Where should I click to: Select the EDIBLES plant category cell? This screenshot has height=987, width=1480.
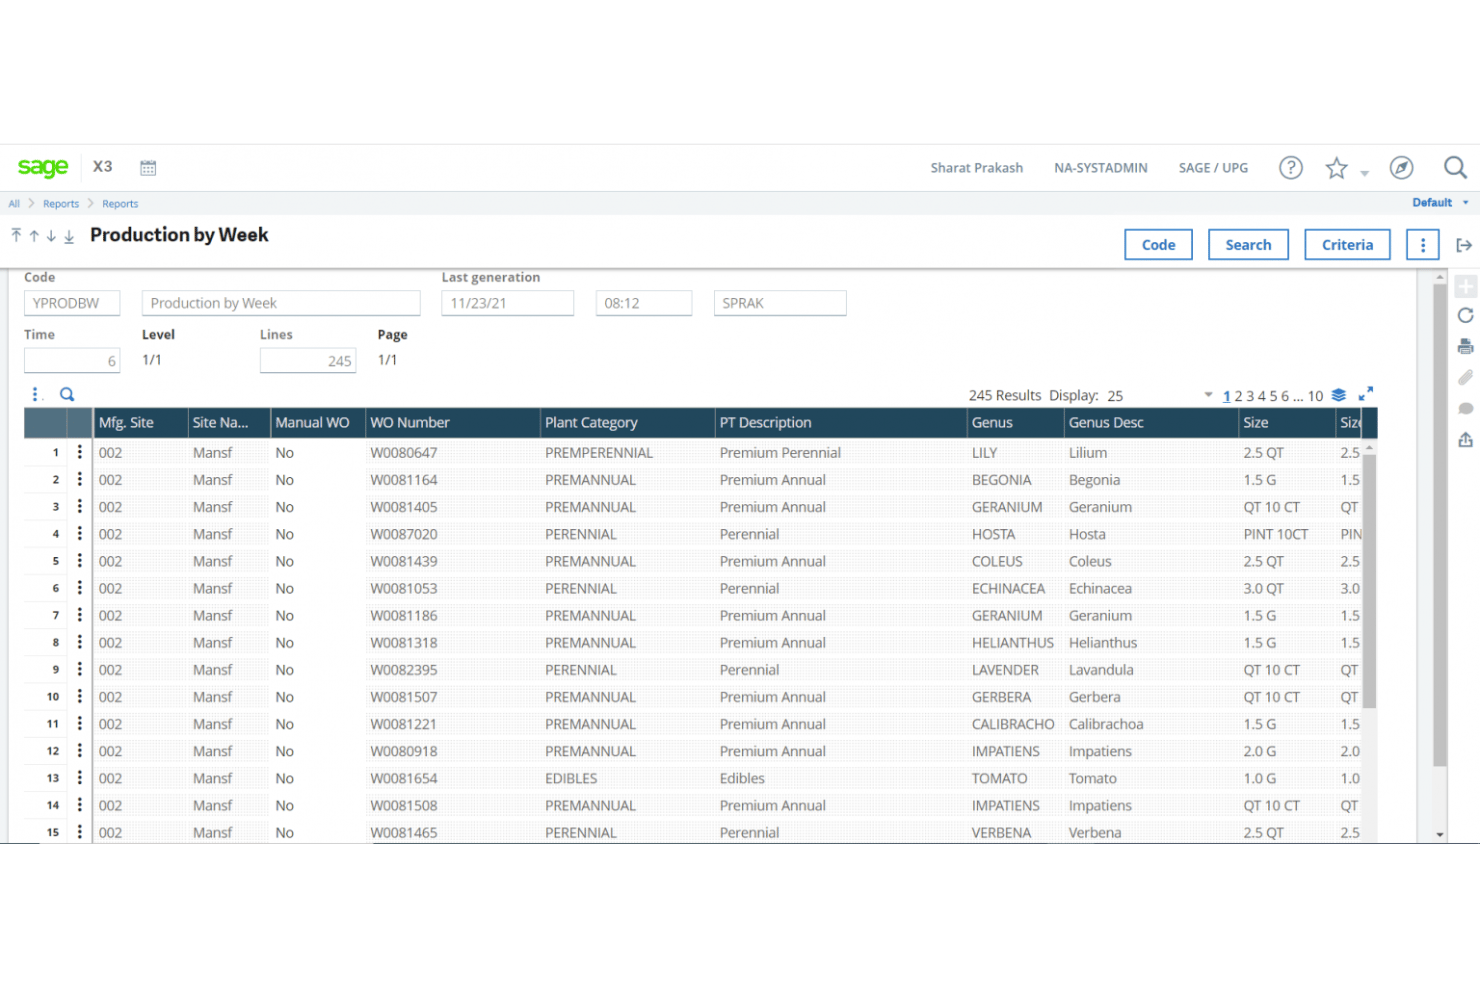click(627, 778)
